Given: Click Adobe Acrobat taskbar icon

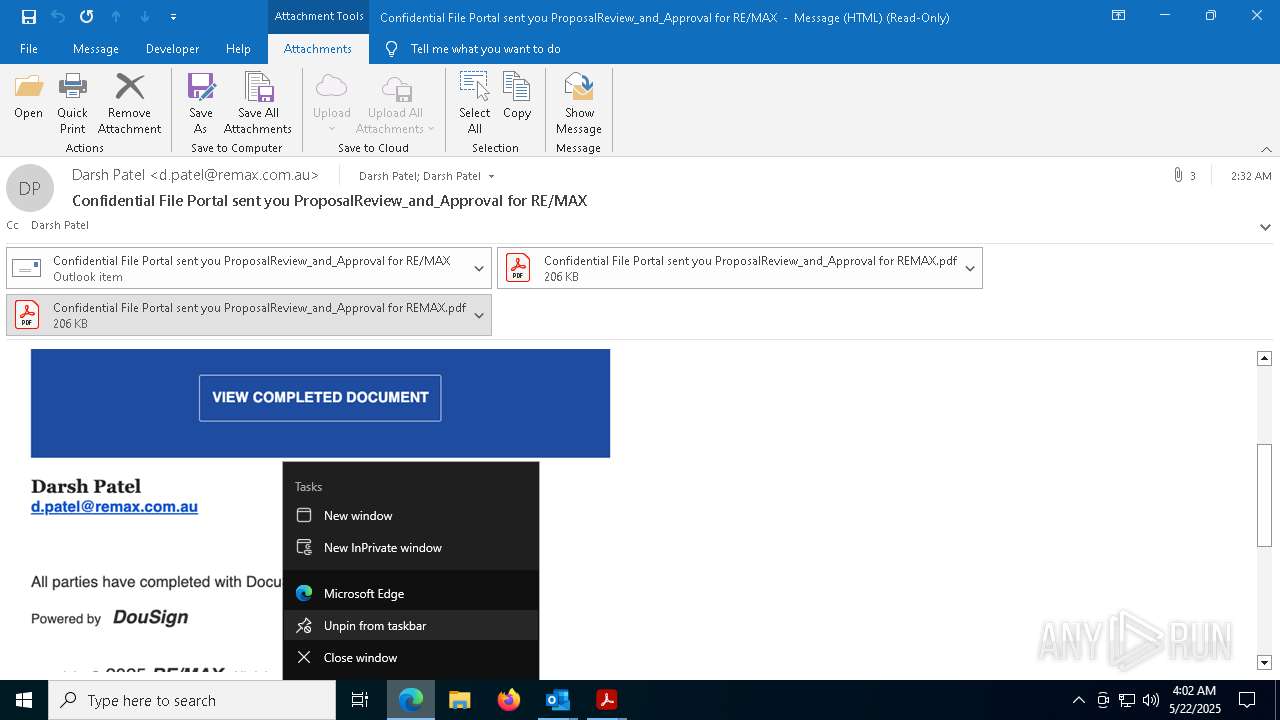Looking at the screenshot, I should (606, 700).
